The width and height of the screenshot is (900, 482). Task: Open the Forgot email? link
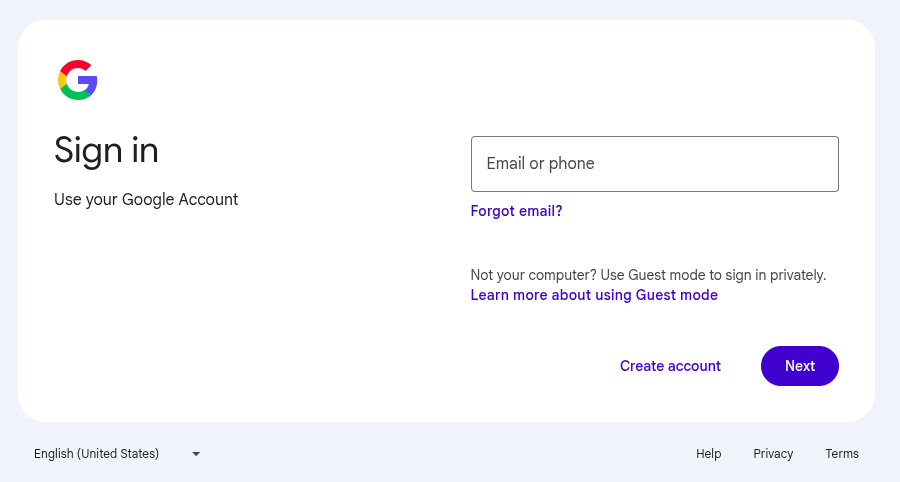pos(516,211)
